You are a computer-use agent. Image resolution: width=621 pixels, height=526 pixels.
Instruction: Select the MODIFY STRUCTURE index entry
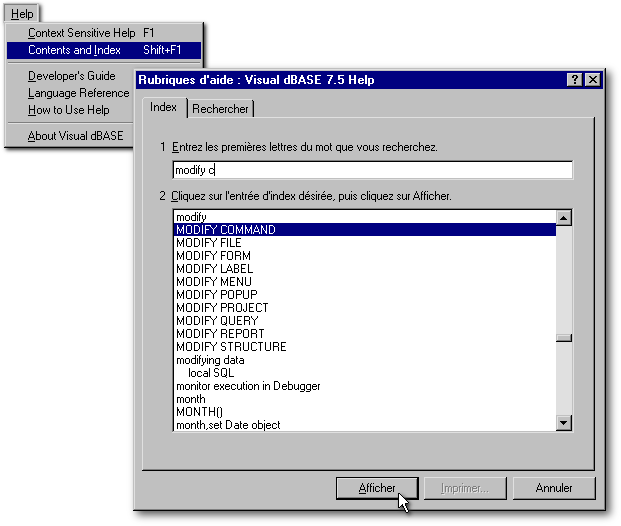click(x=365, y=347)
